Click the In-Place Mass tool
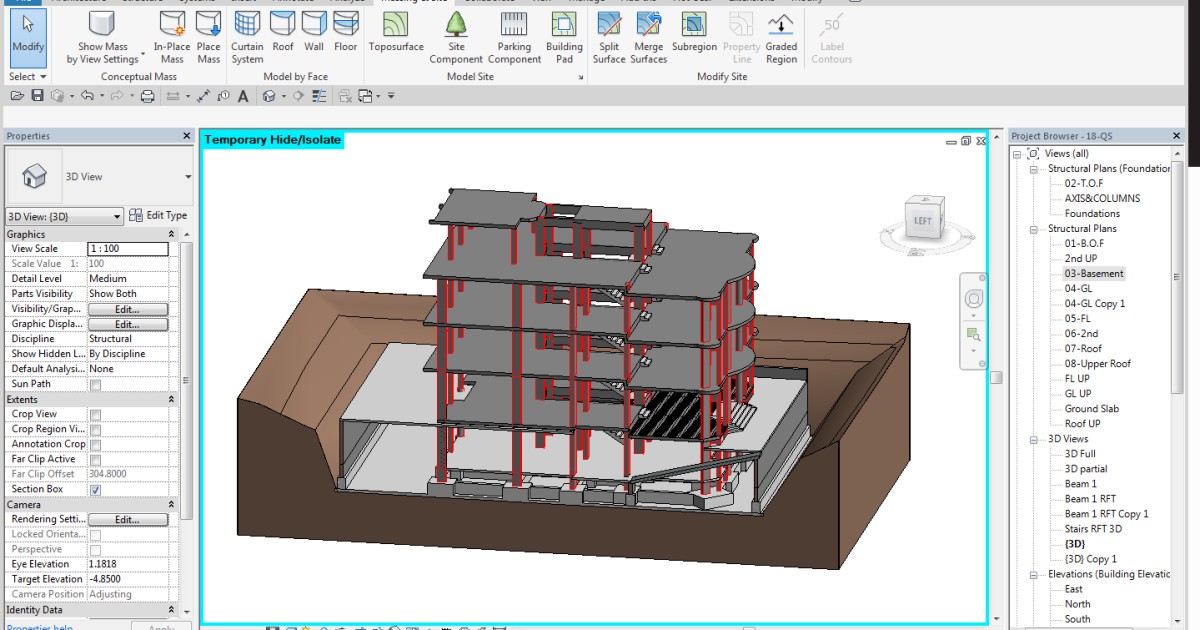 171,37
